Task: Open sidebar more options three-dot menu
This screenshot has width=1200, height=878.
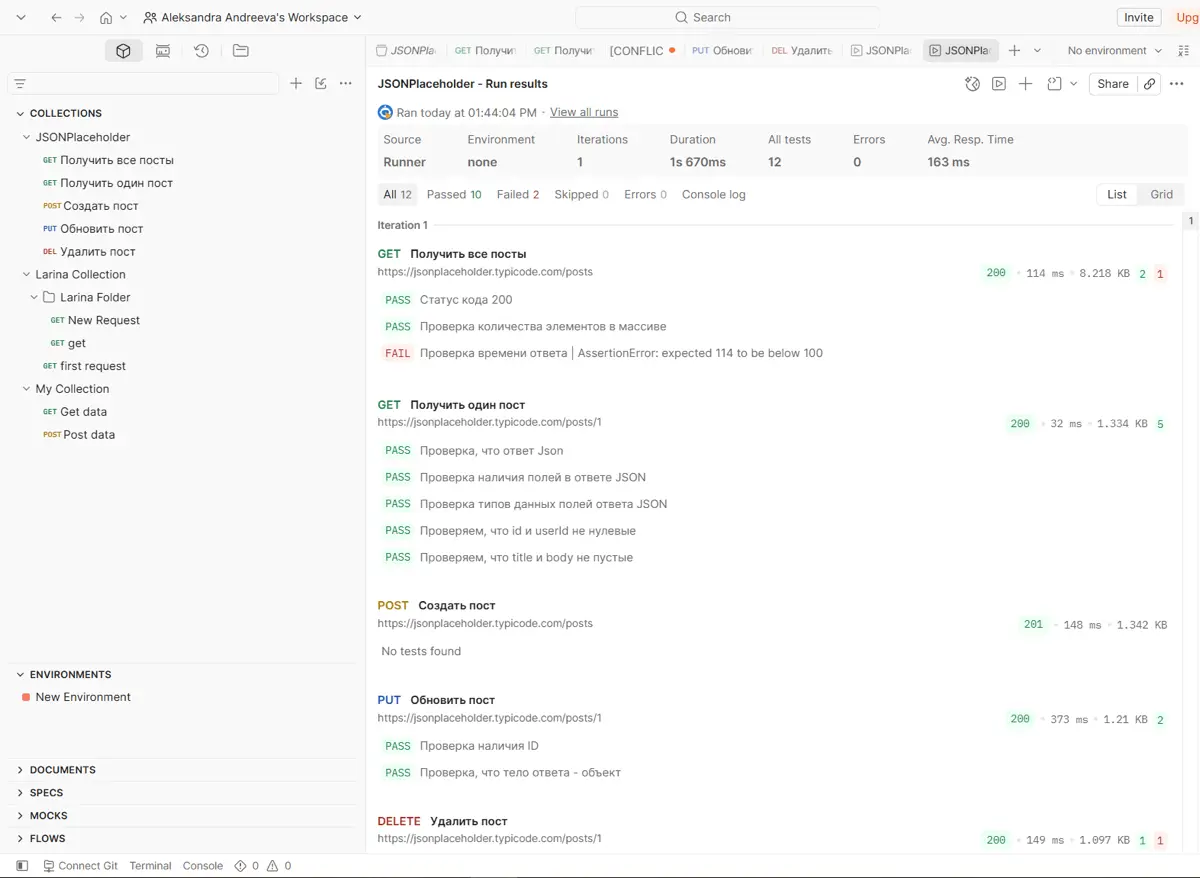Action: point(346,84)
